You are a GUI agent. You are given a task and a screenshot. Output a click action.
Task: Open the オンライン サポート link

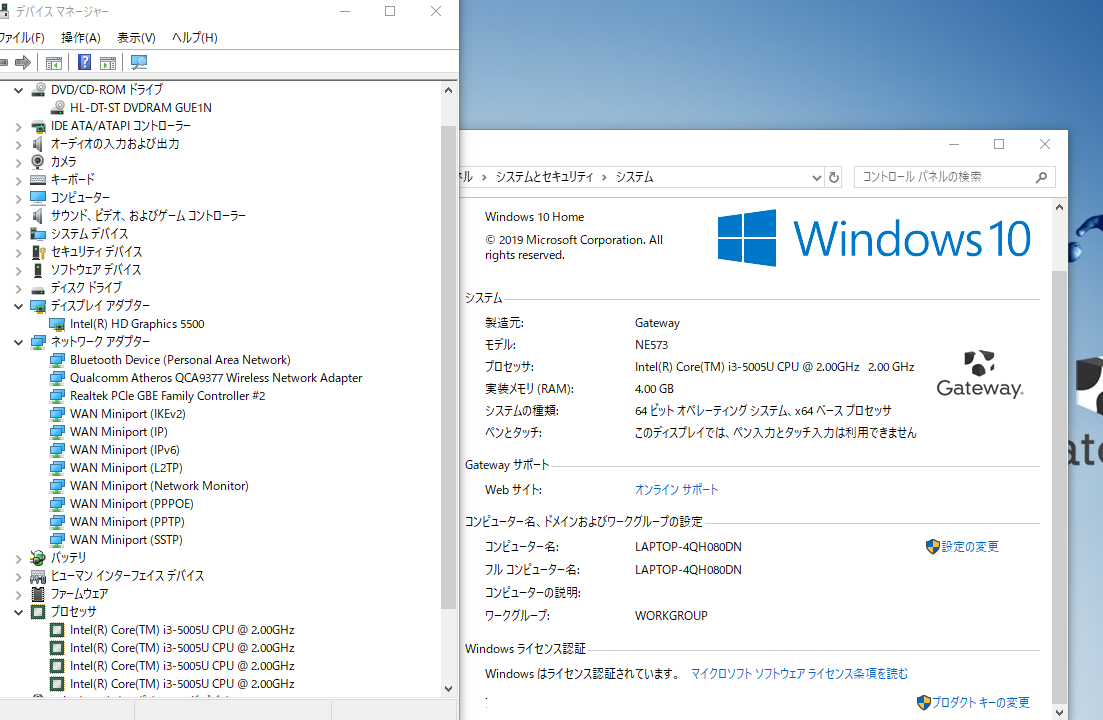coord(677,489)
